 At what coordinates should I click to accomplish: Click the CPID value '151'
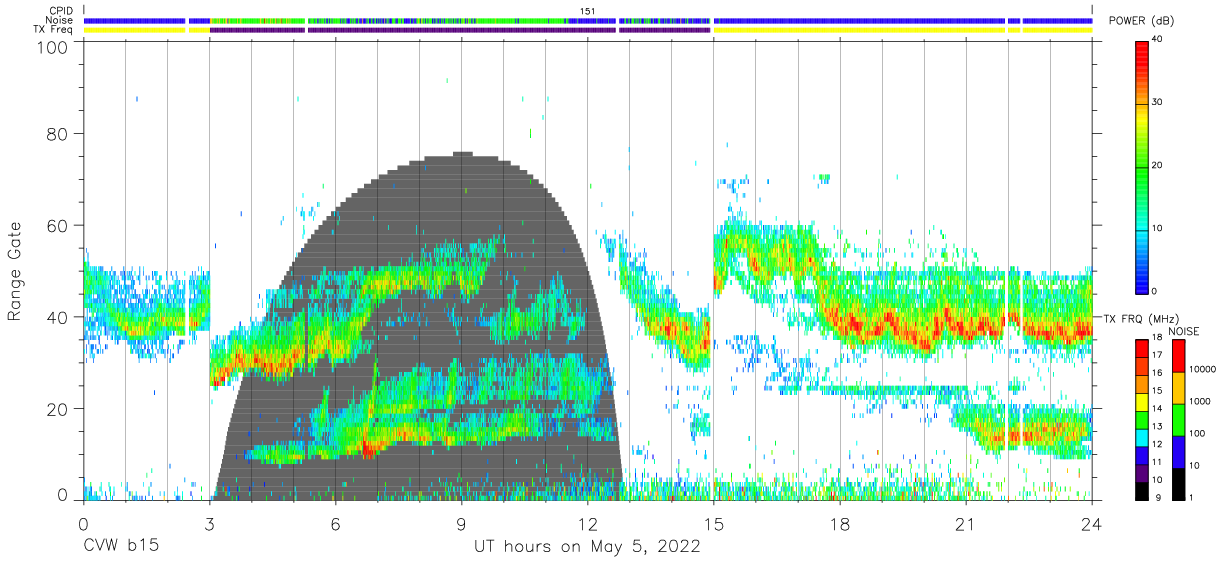[588, 11]
